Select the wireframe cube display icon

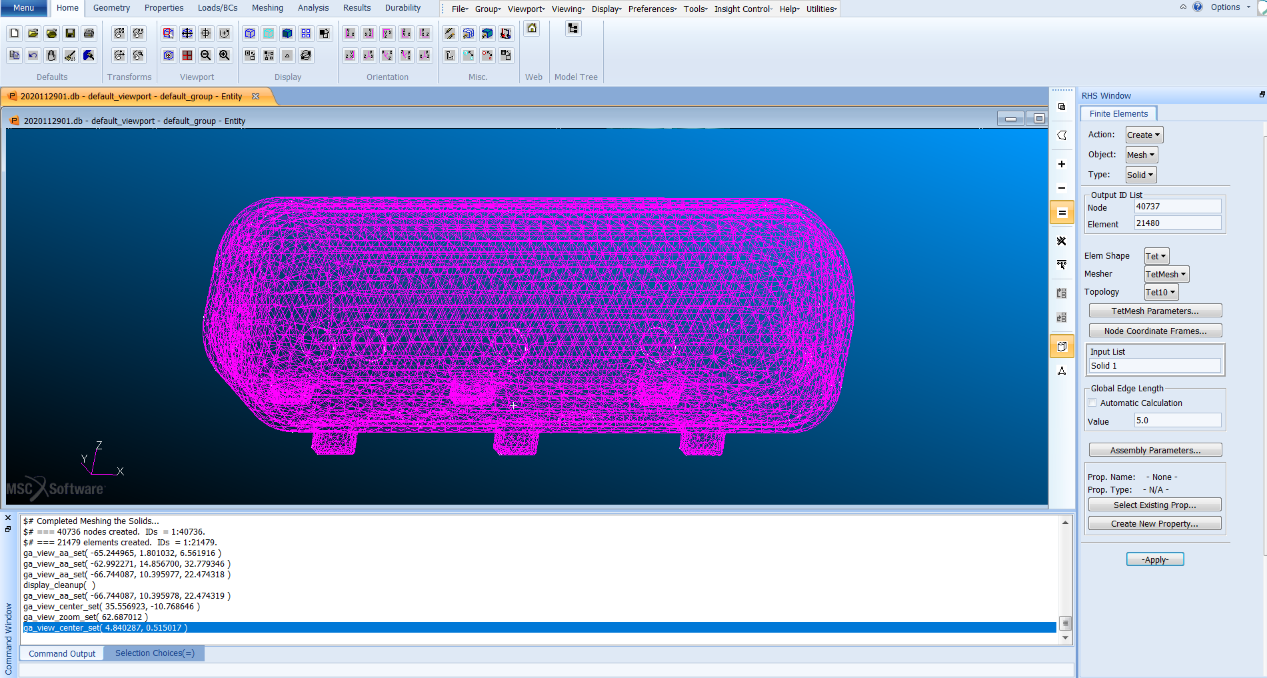click(x=250, y=33)
